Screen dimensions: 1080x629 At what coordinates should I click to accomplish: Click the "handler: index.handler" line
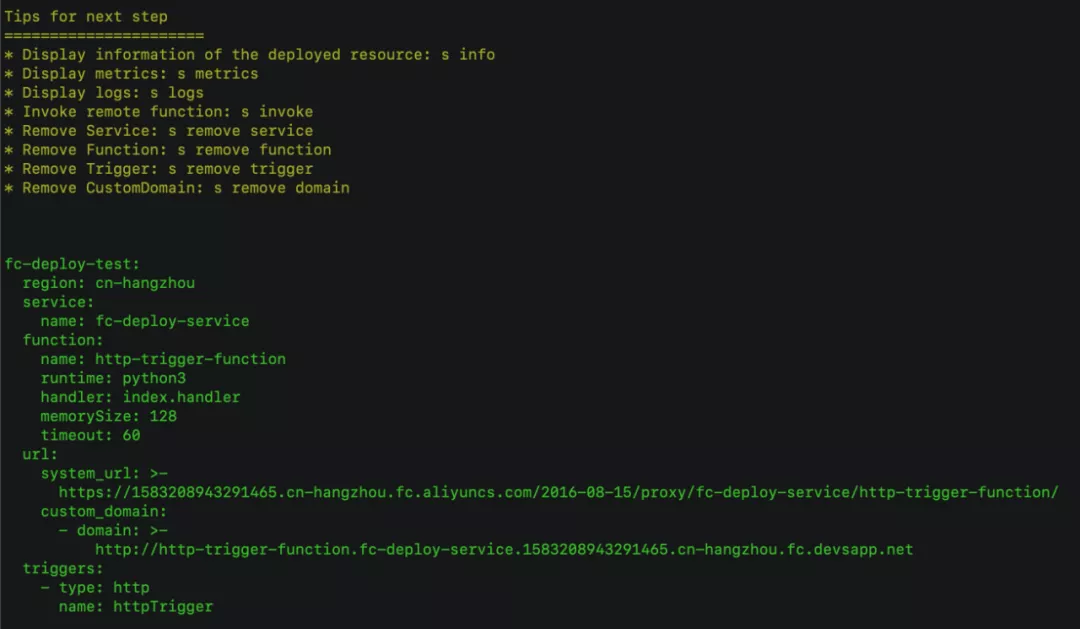(x=140, y=397)
